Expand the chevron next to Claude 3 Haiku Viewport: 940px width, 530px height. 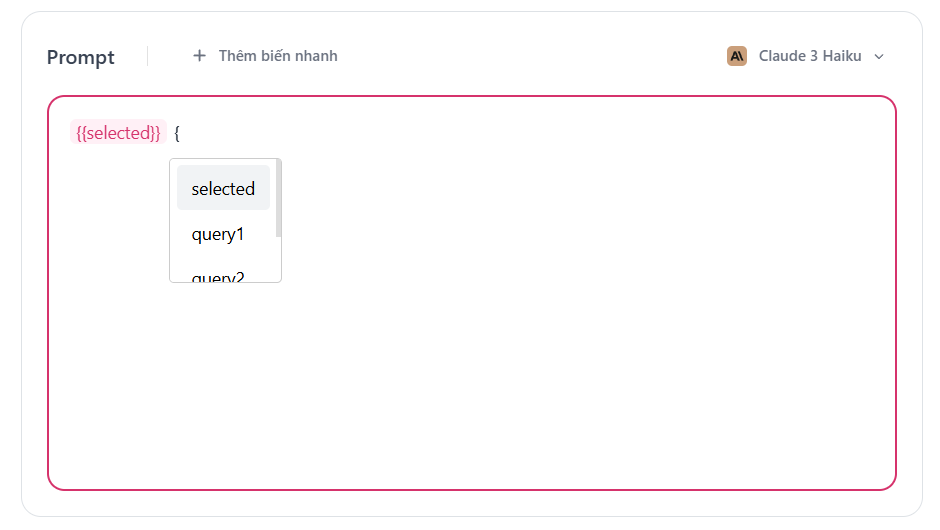tap(879, 57)
